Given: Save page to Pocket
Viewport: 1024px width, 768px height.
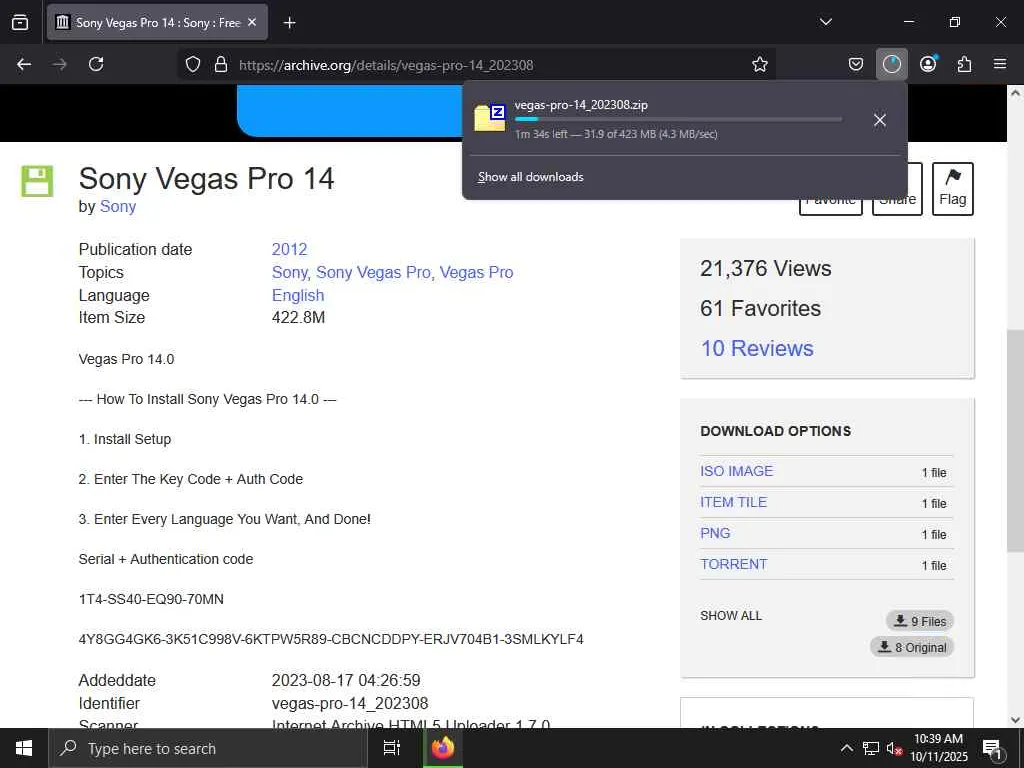Looking at the screenshot, I should 856,64.
